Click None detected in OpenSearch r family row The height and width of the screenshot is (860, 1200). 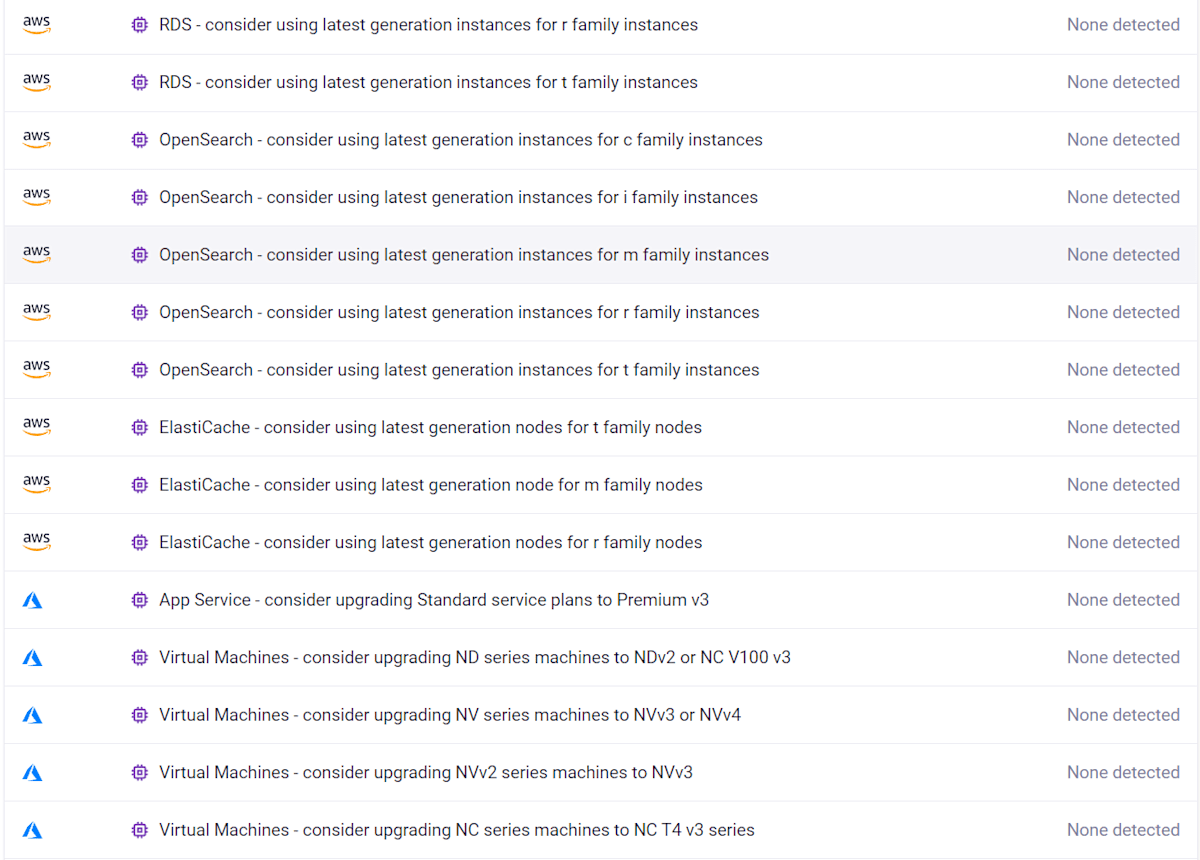[1123, 312]
